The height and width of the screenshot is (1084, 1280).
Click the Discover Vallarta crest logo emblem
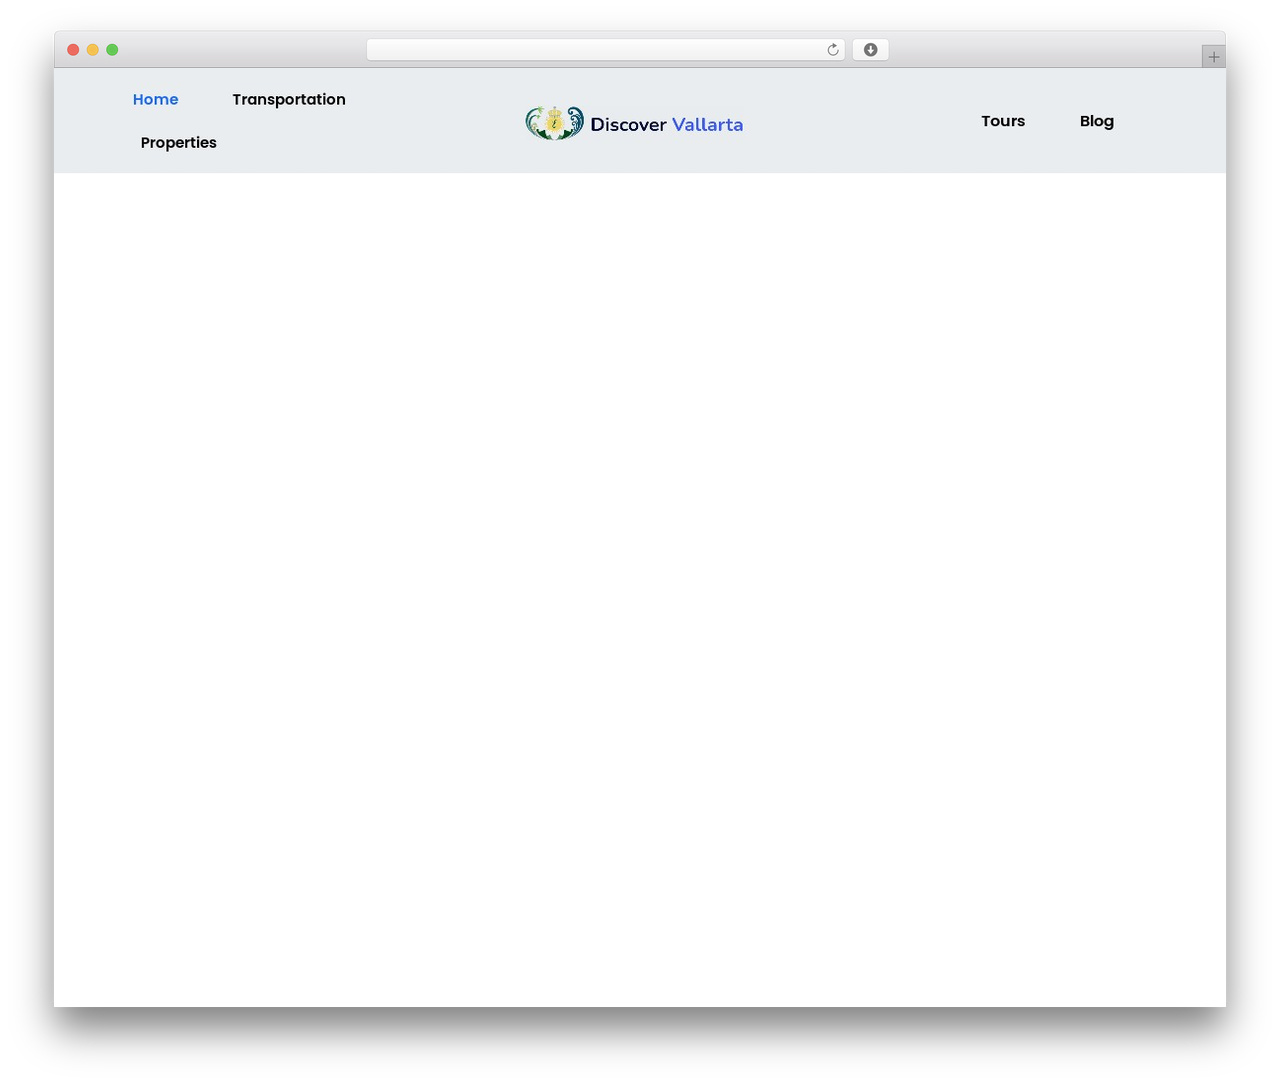[555, 123]
